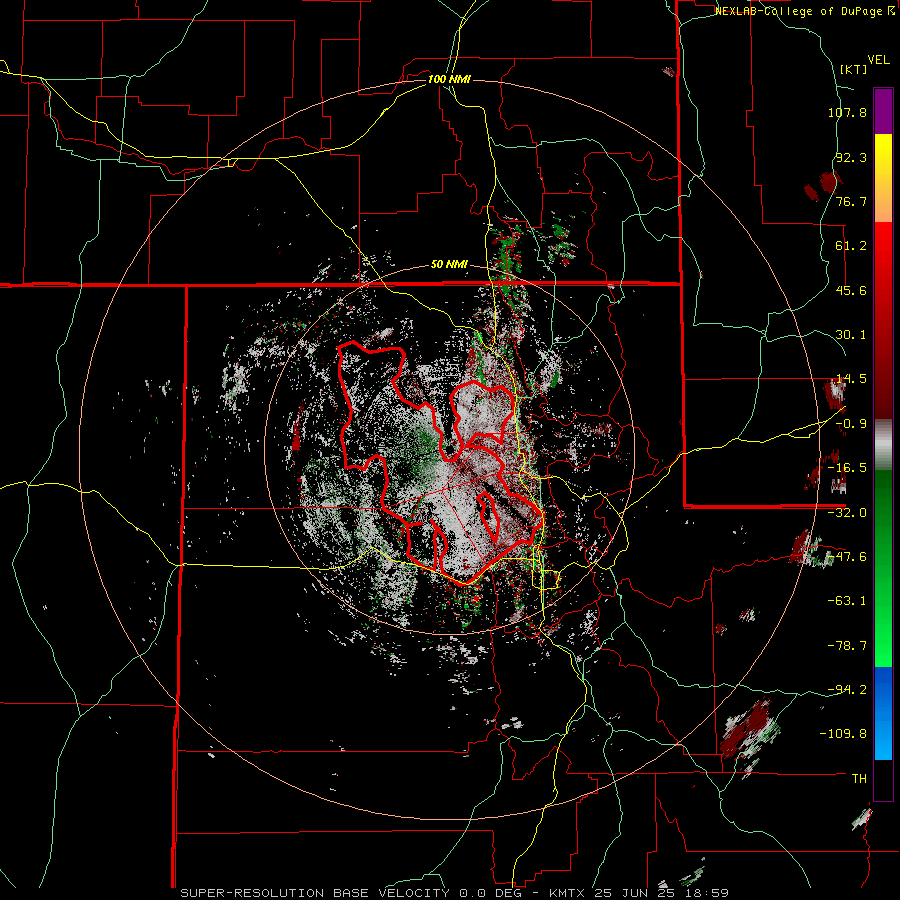This screenshot has width=900, height=900.
Task: Click the 30.1 legend value
Action: [851, 335]
